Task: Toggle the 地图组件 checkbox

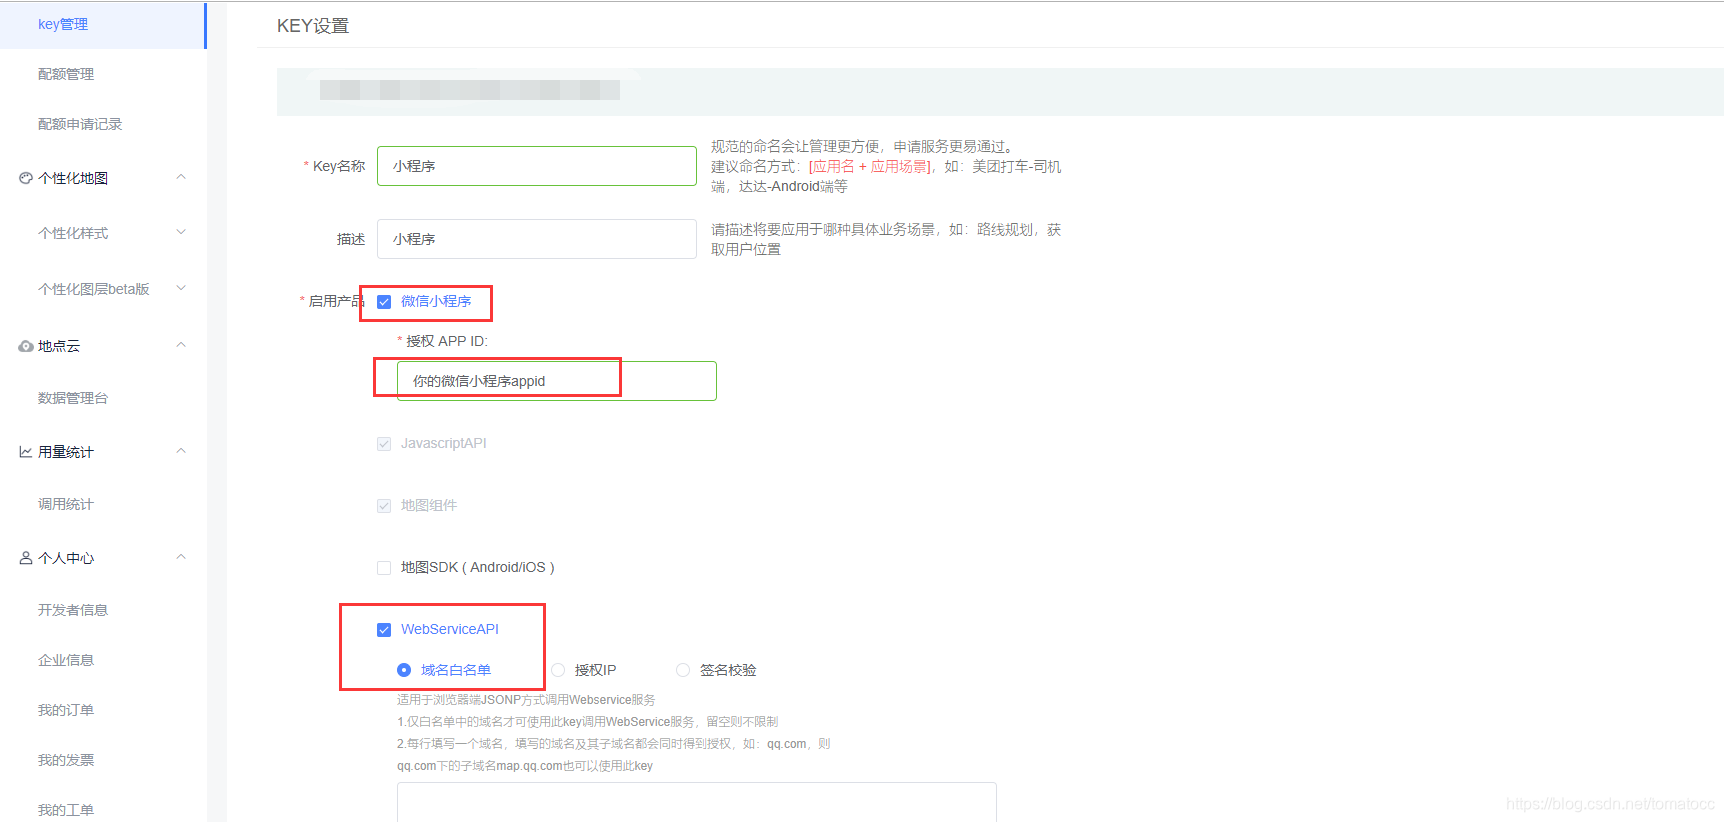Action: [384, 506]
